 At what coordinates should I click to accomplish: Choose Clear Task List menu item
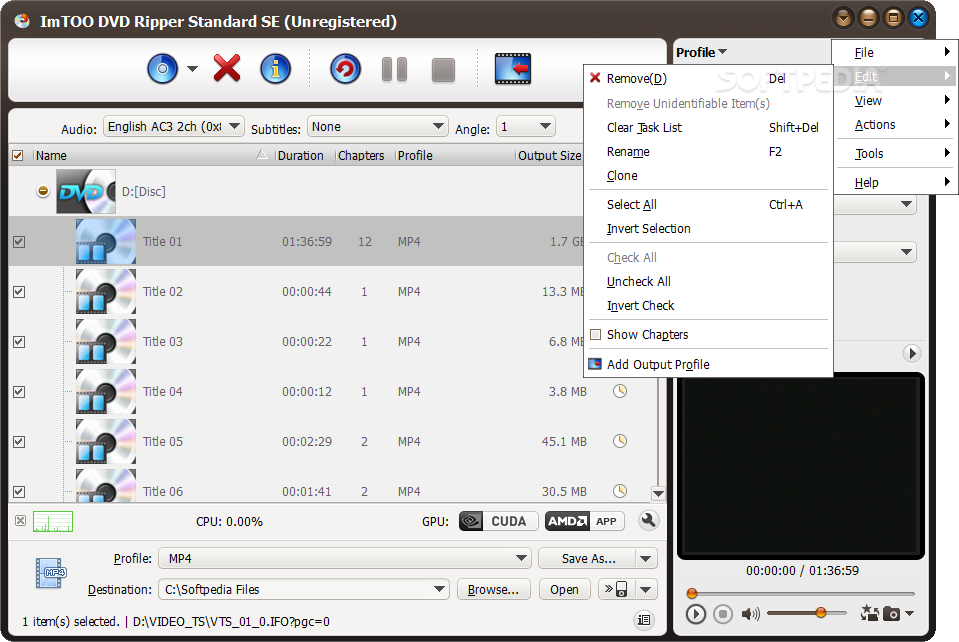point(708,127)
